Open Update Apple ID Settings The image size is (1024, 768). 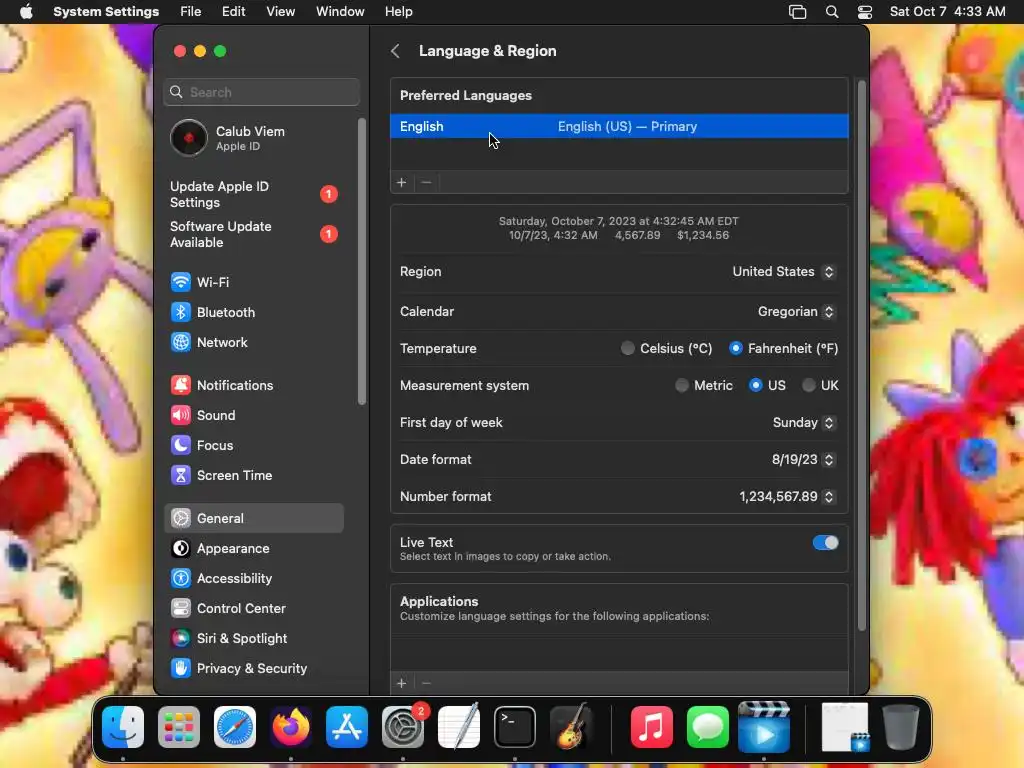253,195
